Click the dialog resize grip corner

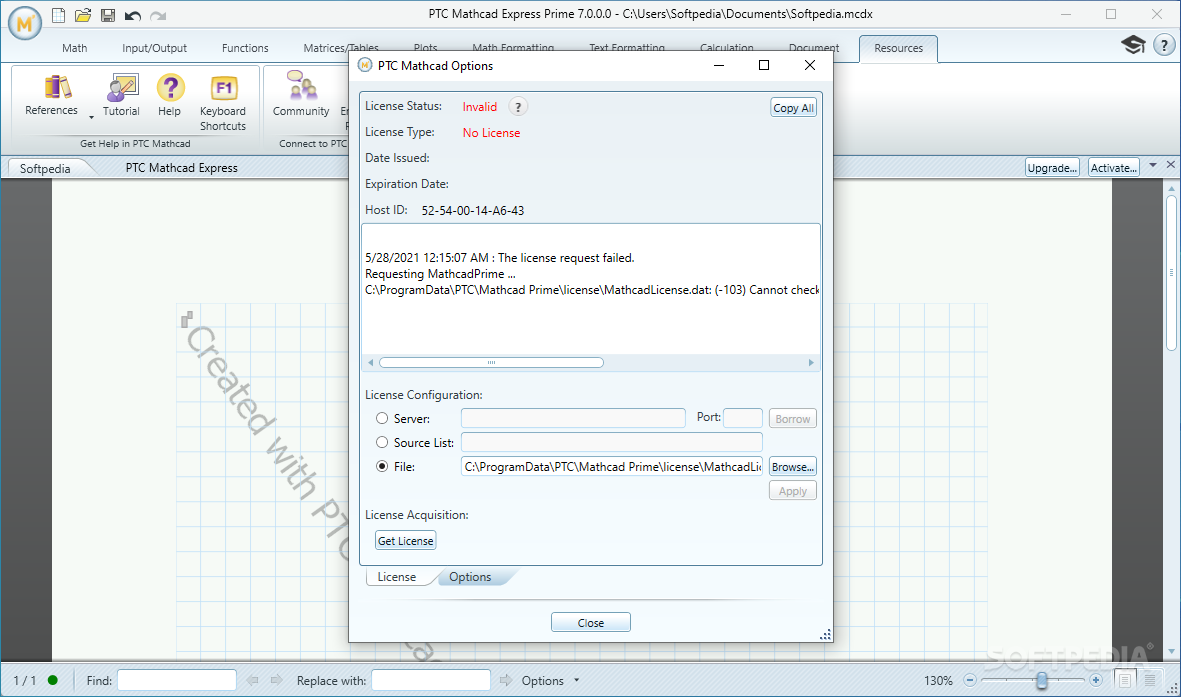pyautogui.click(x=825, y=634)
